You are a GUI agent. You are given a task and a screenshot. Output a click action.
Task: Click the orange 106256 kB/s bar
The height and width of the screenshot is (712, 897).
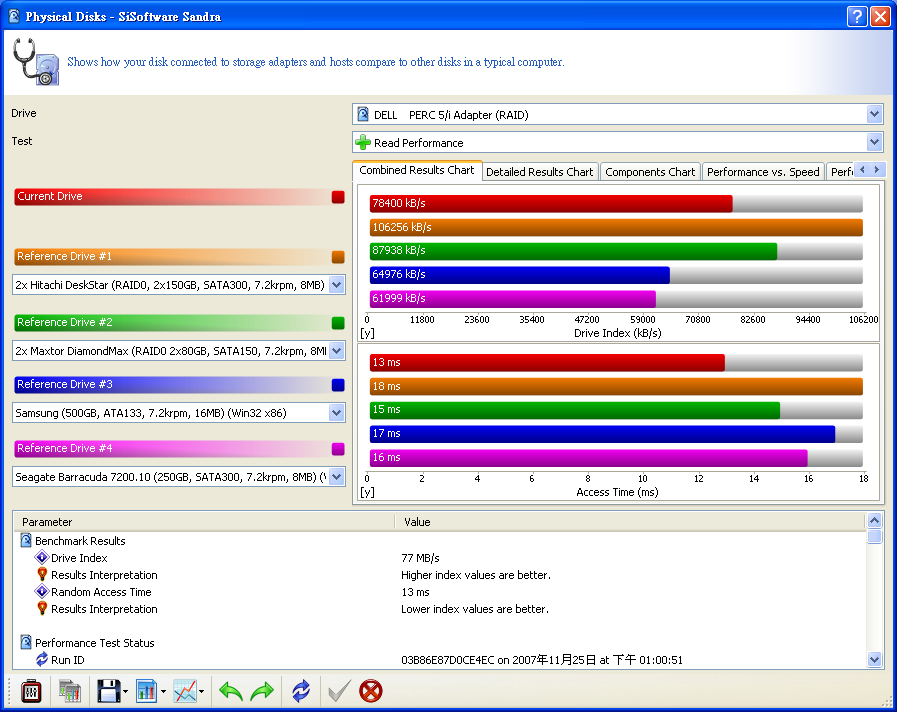pos(616,228)
